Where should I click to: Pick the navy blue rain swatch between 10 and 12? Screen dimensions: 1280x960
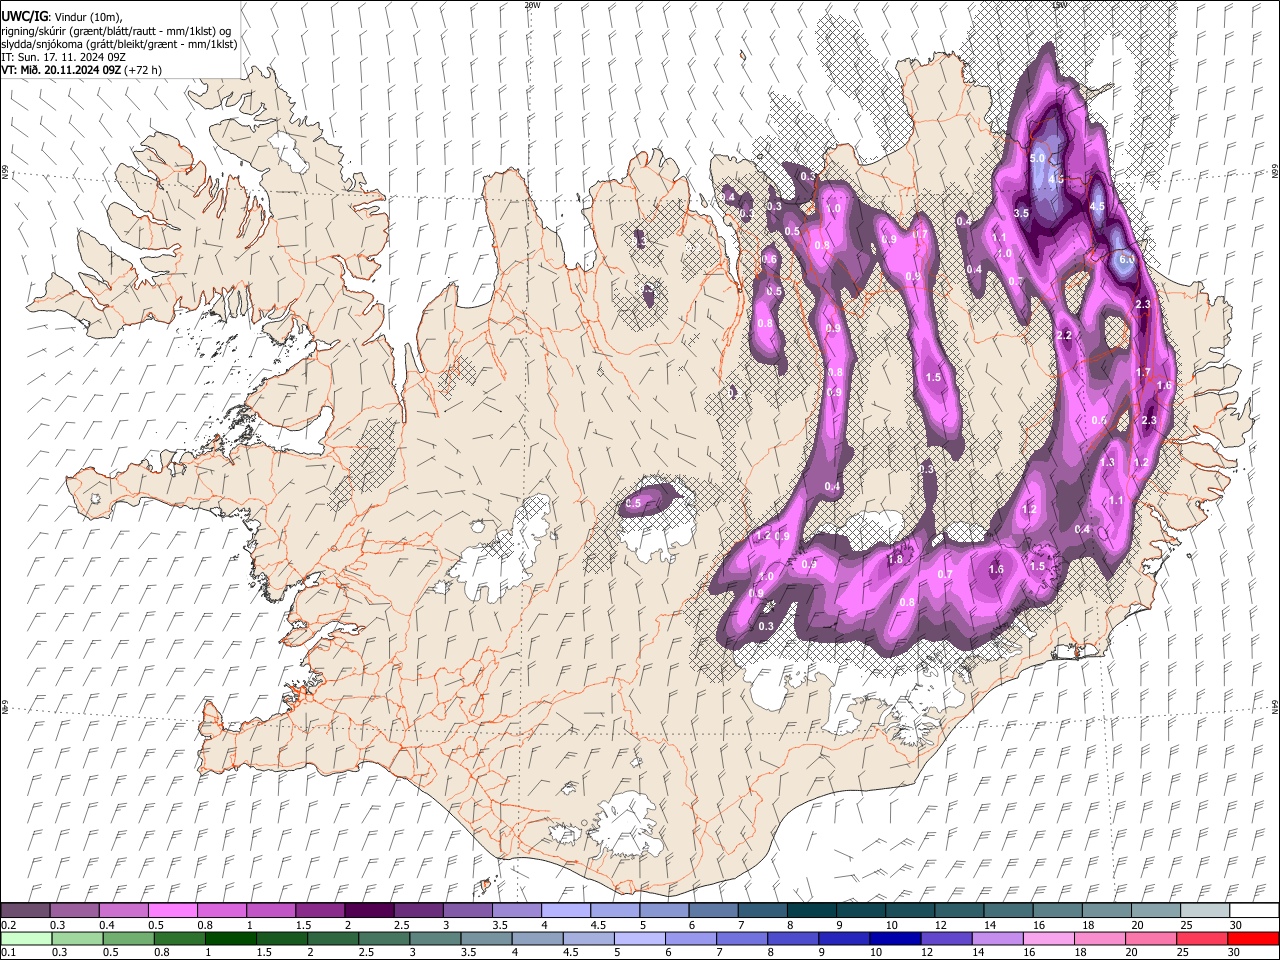(894, 938)
